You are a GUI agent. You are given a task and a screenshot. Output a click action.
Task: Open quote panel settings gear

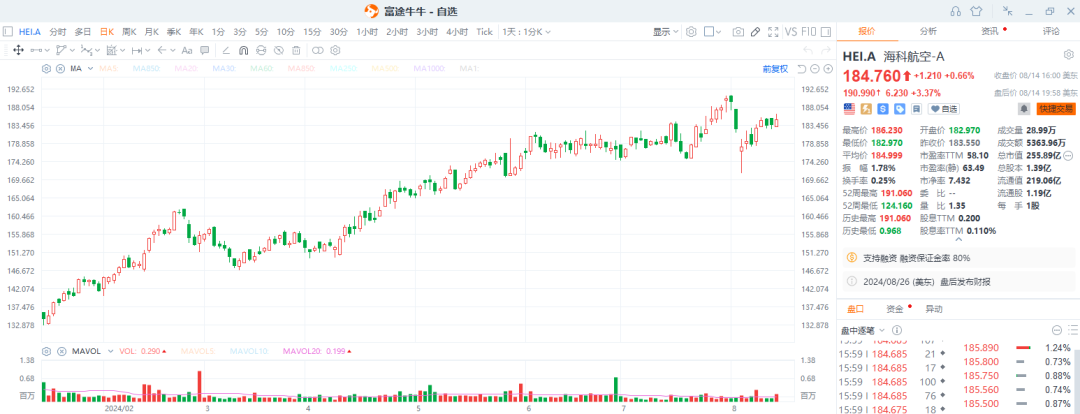point(1068,54)
